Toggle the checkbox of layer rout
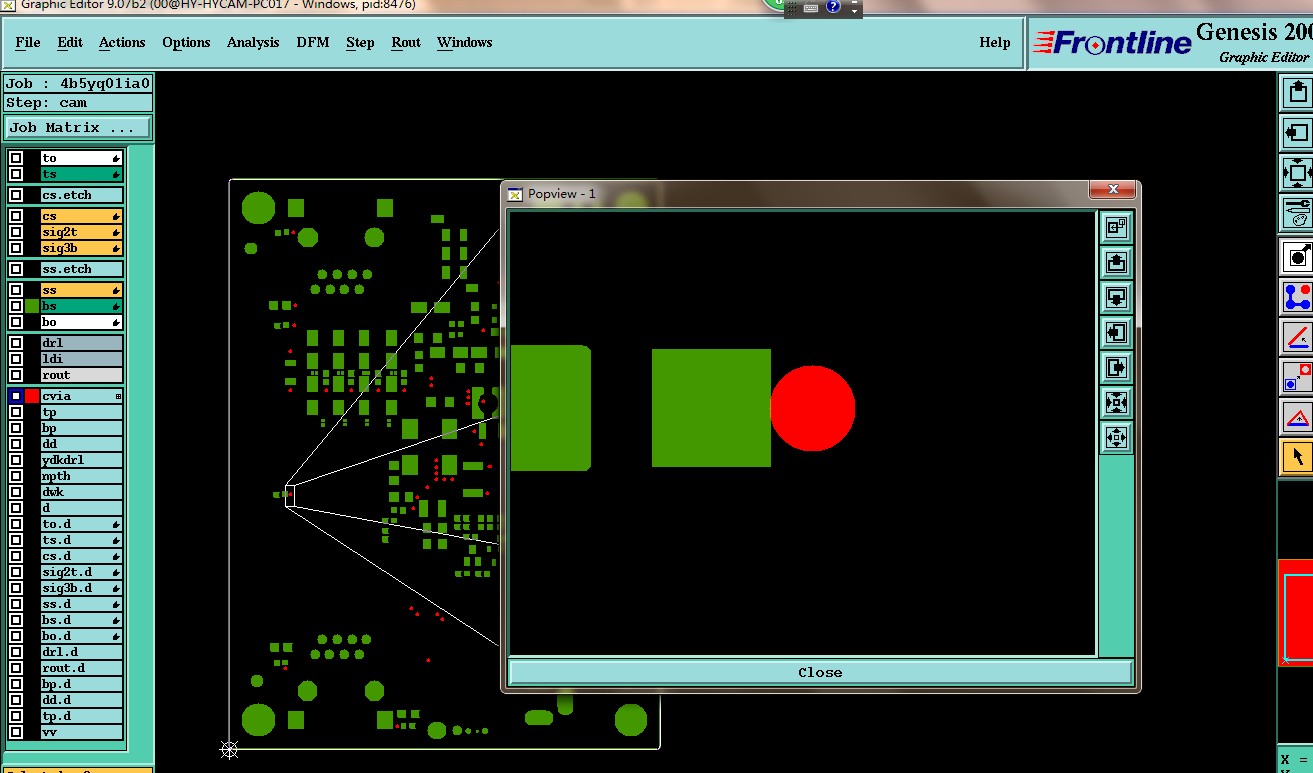The image size is (1313, 773). (x=16, y=375)
